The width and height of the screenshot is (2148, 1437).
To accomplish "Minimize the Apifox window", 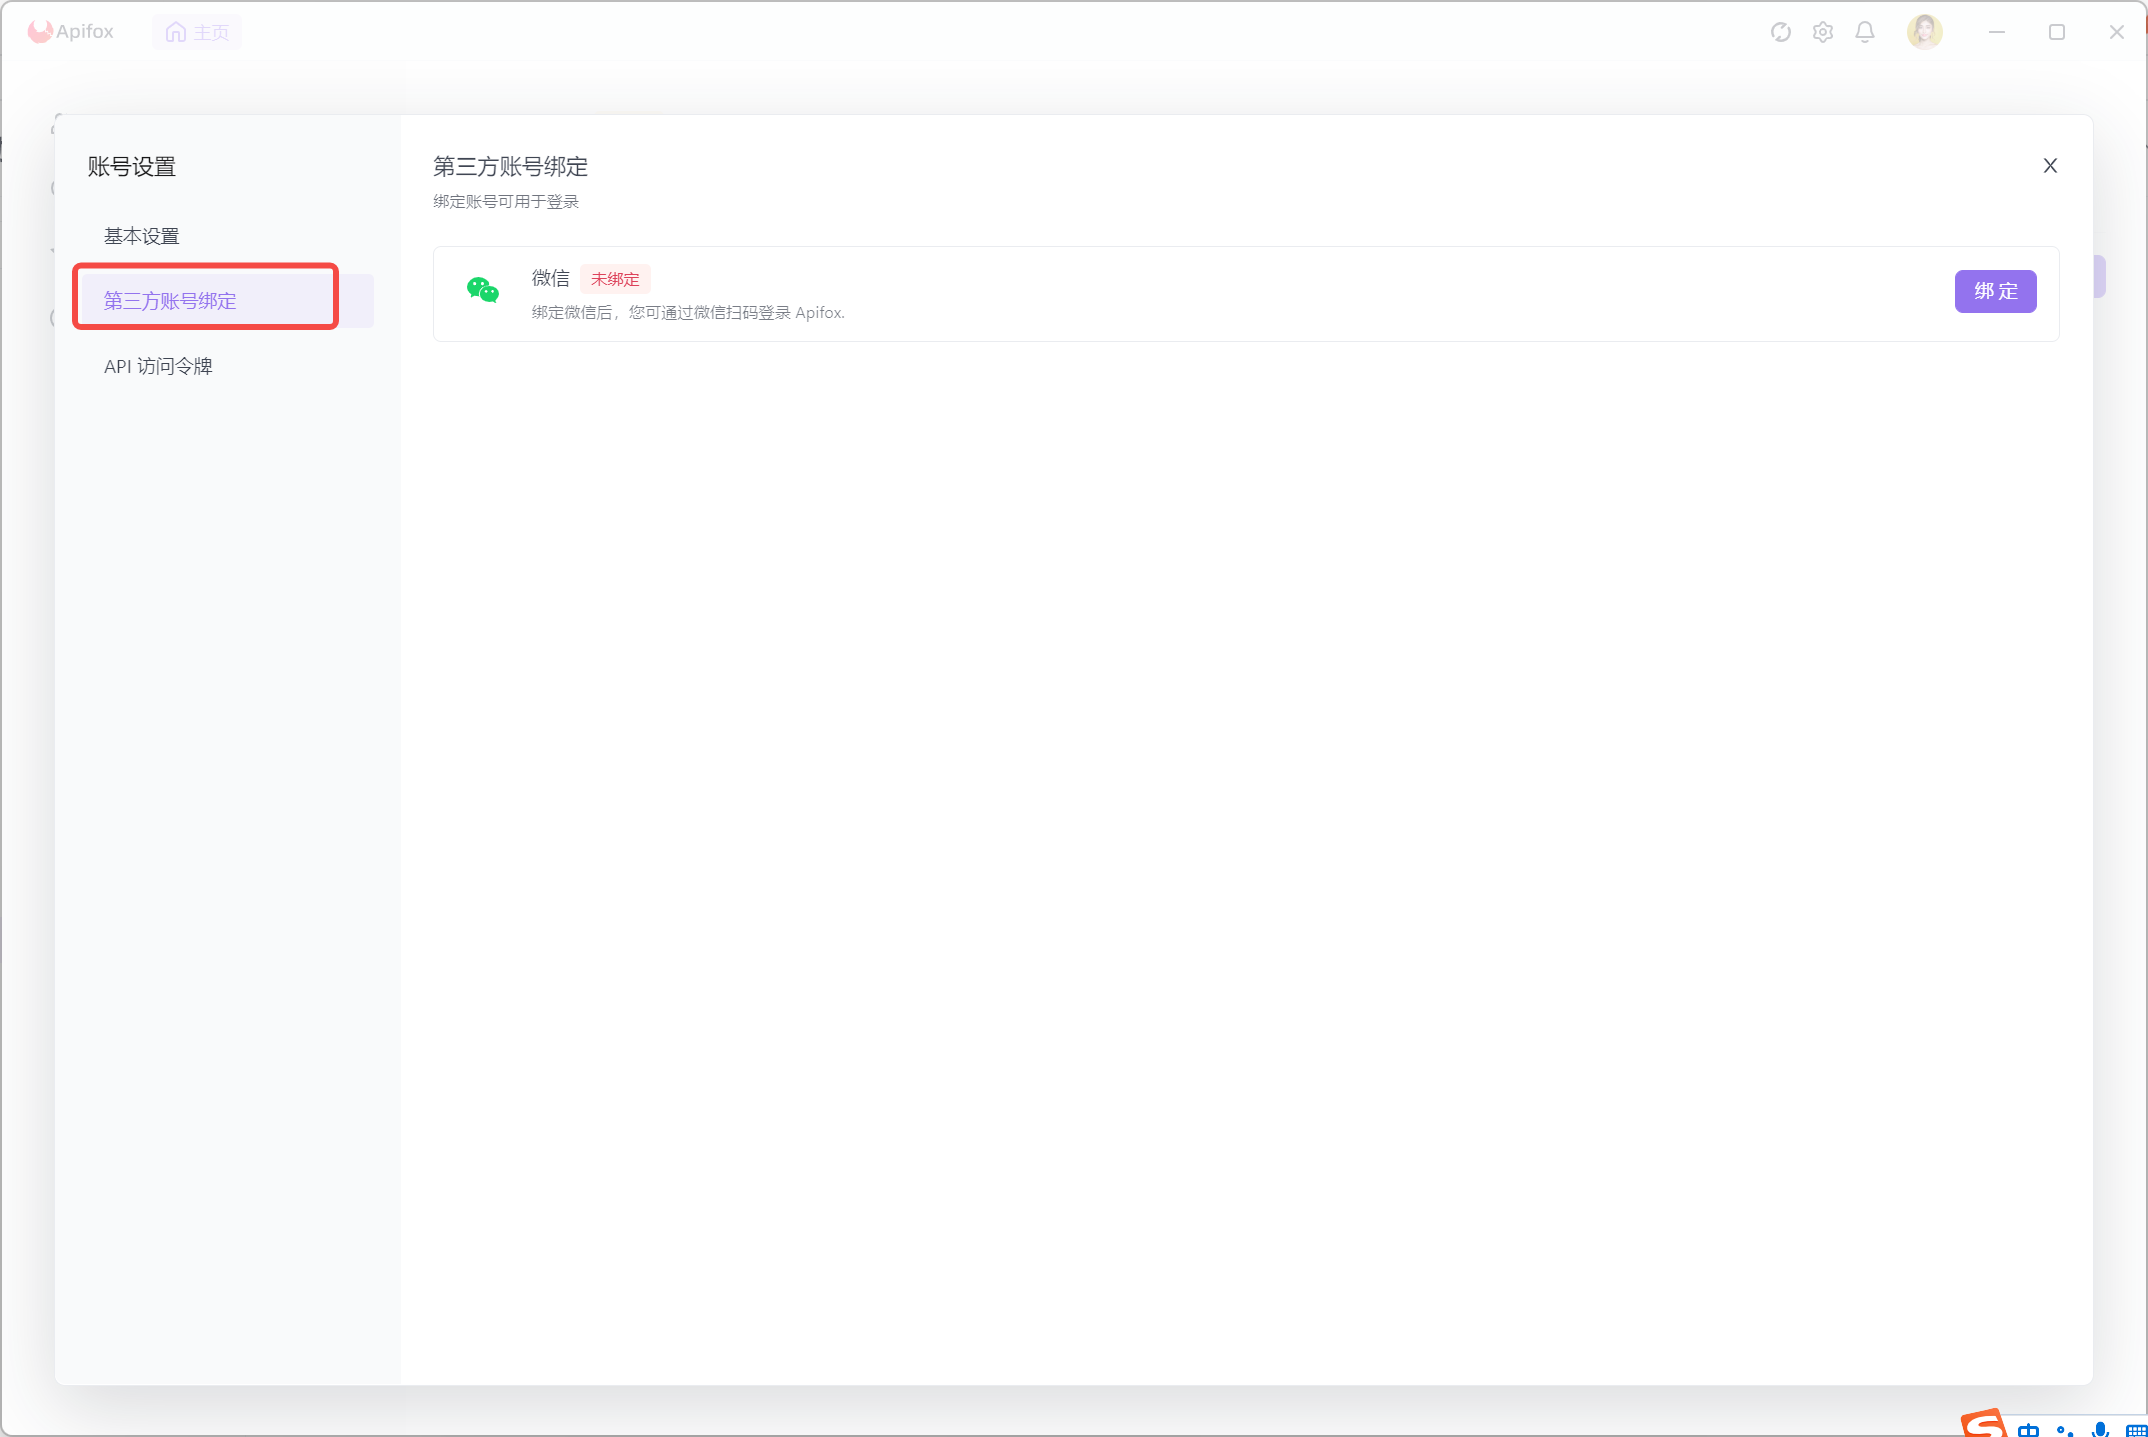I will click(x=1996, y=32).
